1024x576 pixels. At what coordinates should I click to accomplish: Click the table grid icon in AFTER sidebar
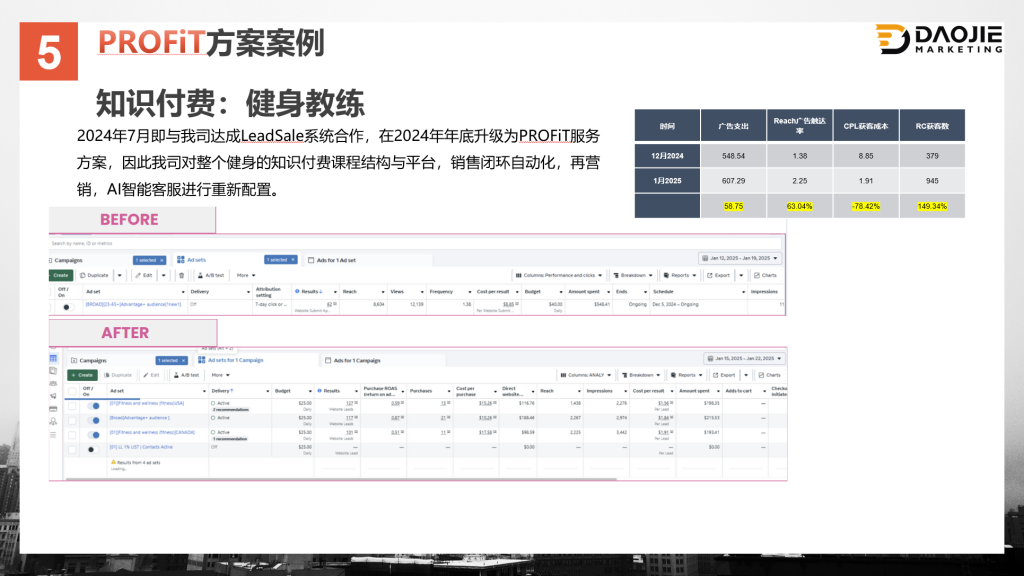(54, 359)
